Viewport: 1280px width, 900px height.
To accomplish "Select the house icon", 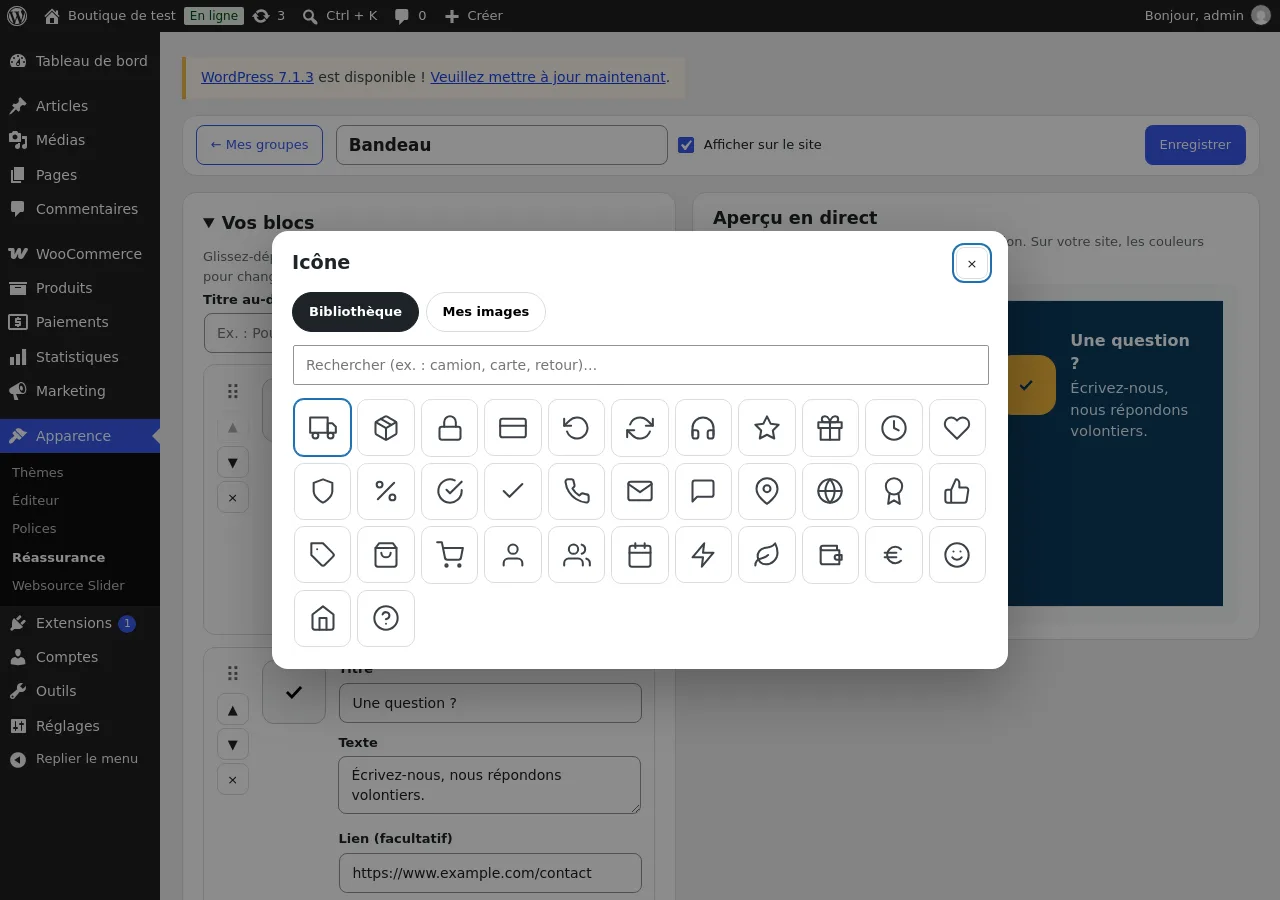I will [x=322, y=618].
